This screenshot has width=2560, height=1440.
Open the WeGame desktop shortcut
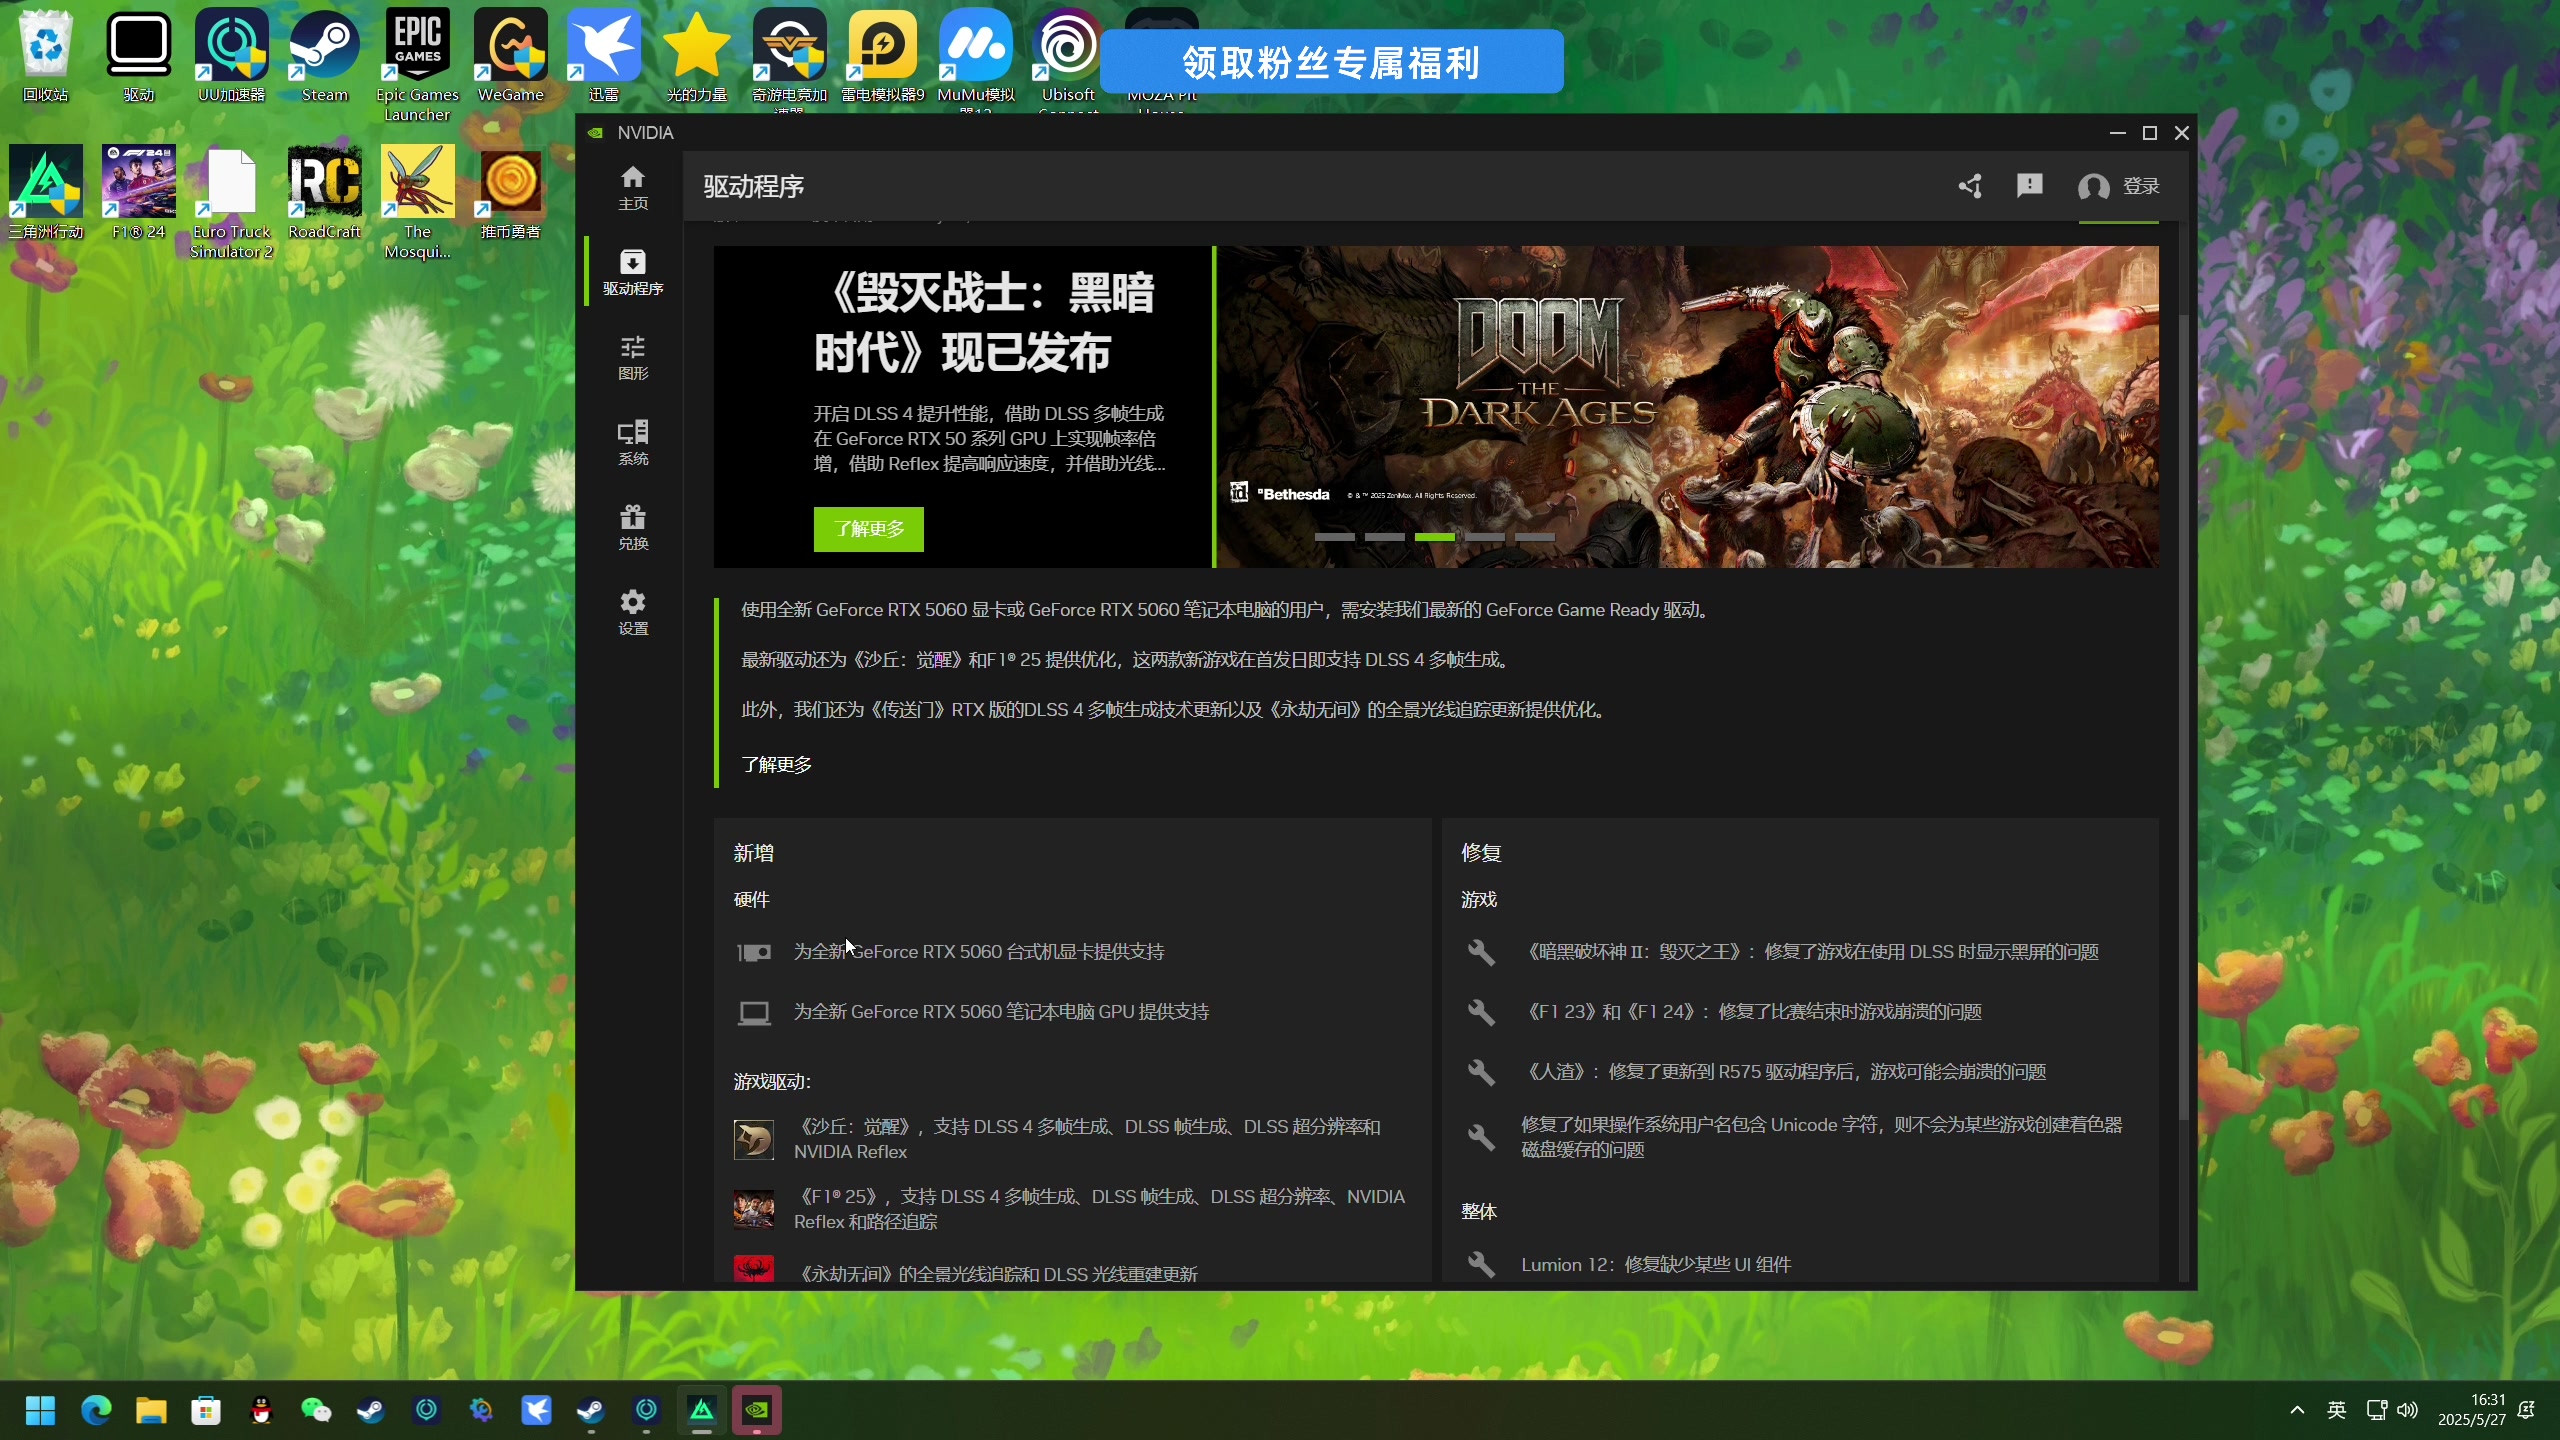[511, 56]
